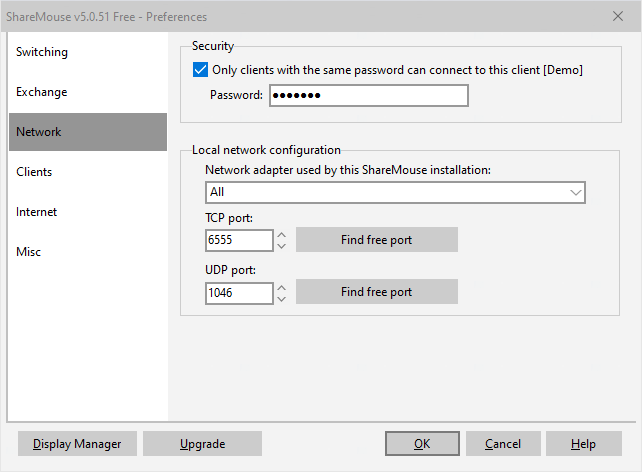The width and height of the screenshot is (642, 472).
Task: Open Help for preferences
Action: (583, 444)
